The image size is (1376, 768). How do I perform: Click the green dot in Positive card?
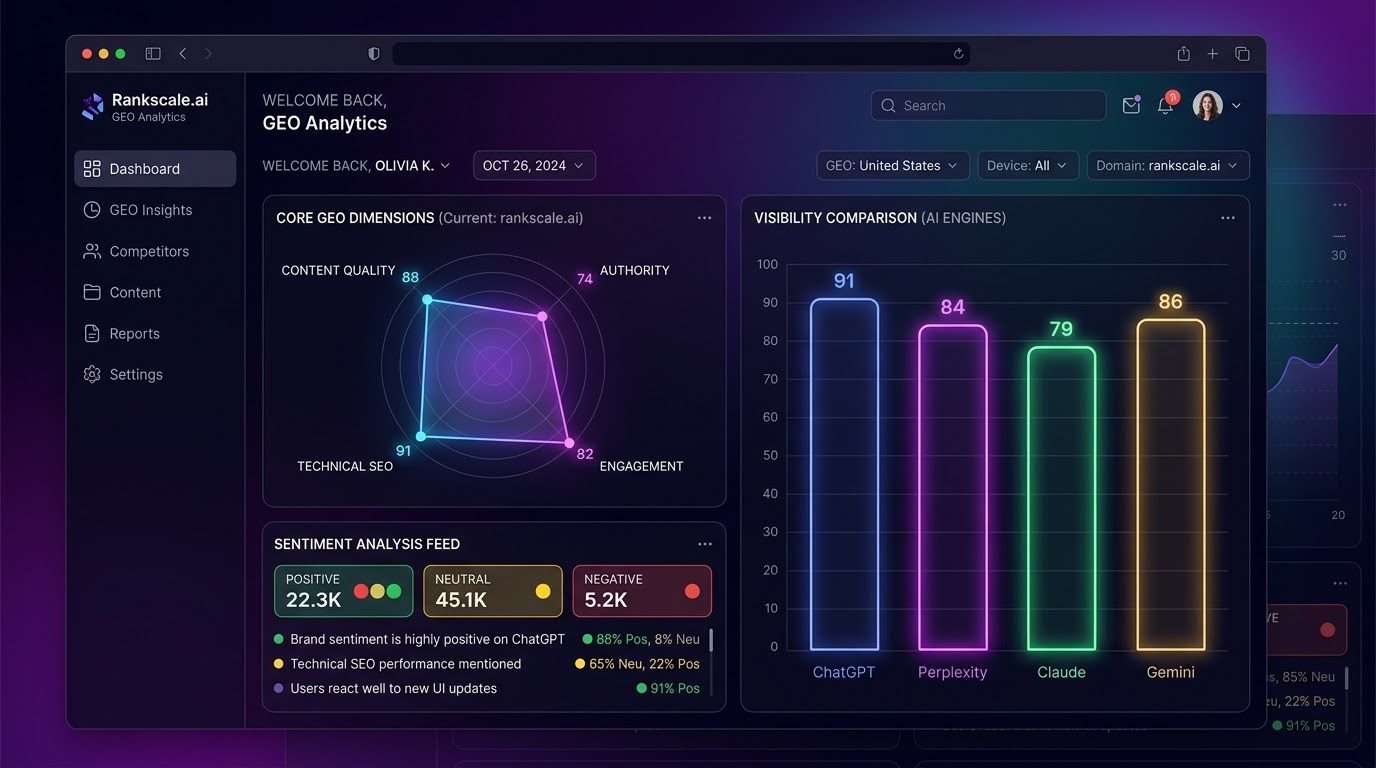pos(394,591)
